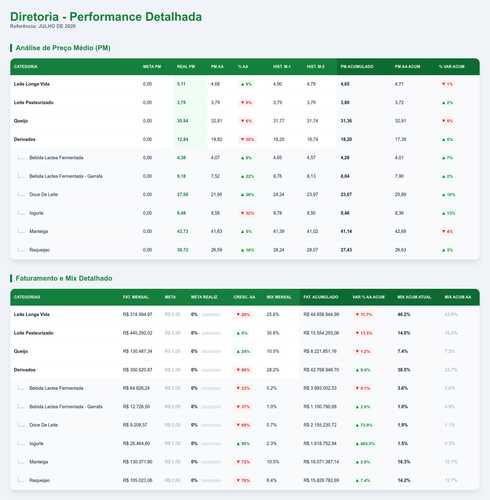
Task: Click the Real PM value 43,73 for Manteiga
Action: pos(182,231)
